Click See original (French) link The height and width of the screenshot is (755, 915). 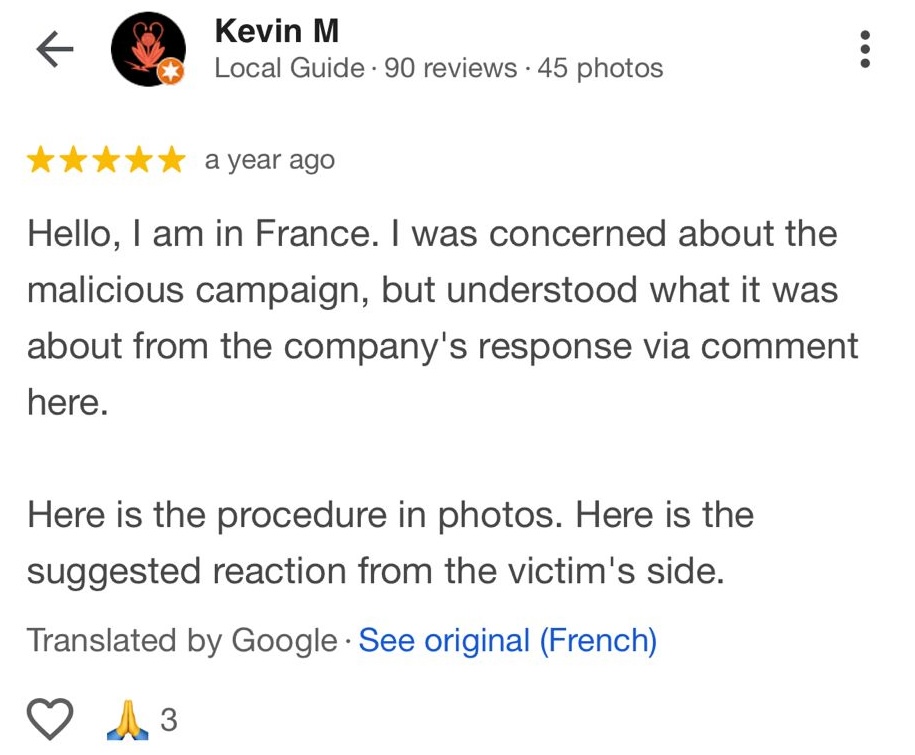pyautogui.click(x=508, y=641)
